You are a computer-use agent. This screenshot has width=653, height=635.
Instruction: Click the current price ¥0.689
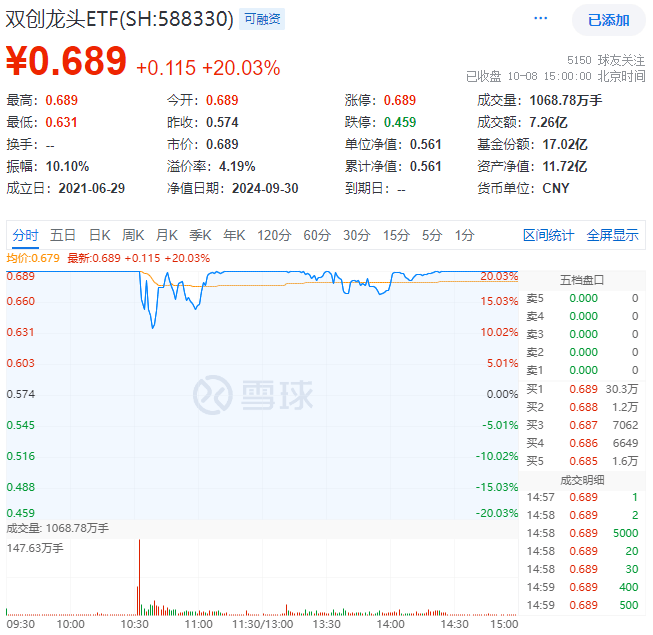point(66,61)
